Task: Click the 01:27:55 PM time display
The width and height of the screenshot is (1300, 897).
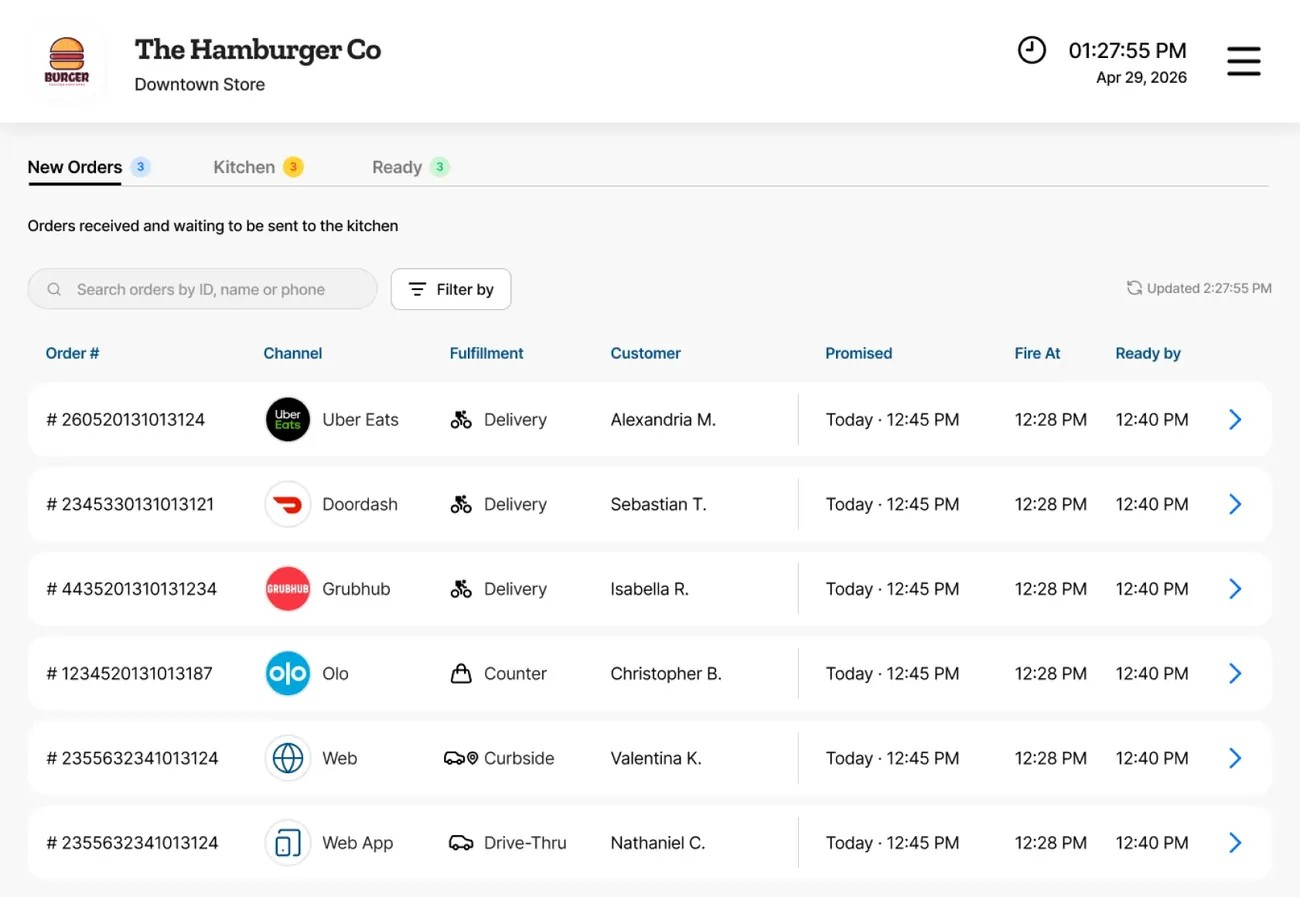Action: [1128, 50]
